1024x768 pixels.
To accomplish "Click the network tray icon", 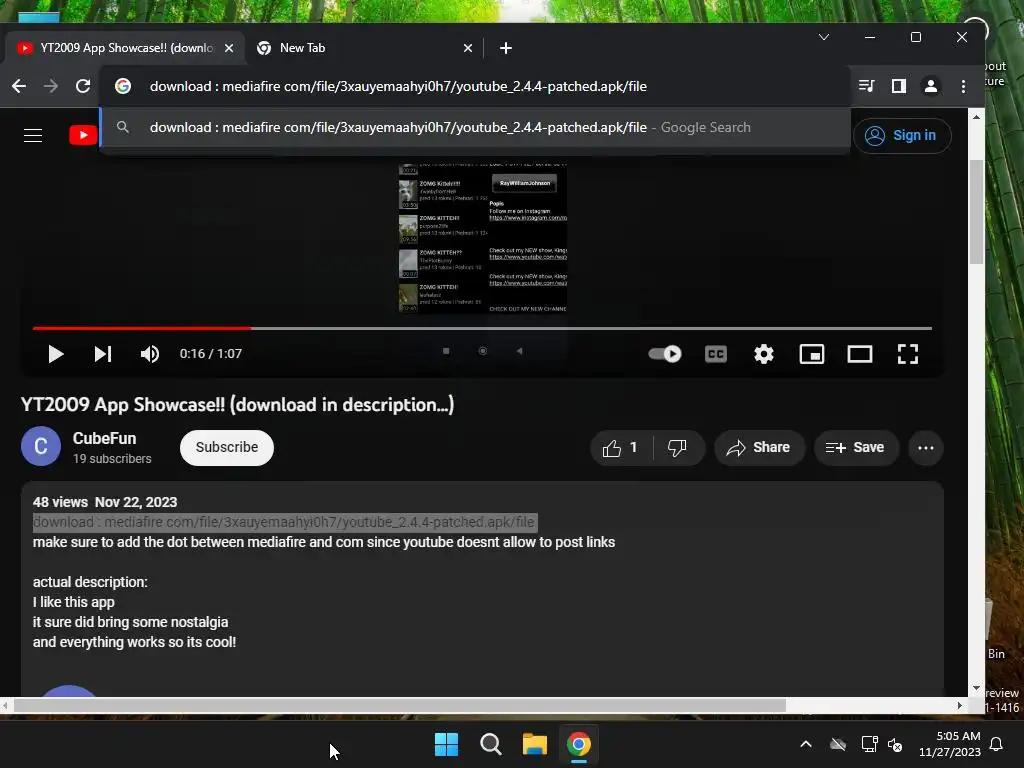I will [x=869, y=744].
